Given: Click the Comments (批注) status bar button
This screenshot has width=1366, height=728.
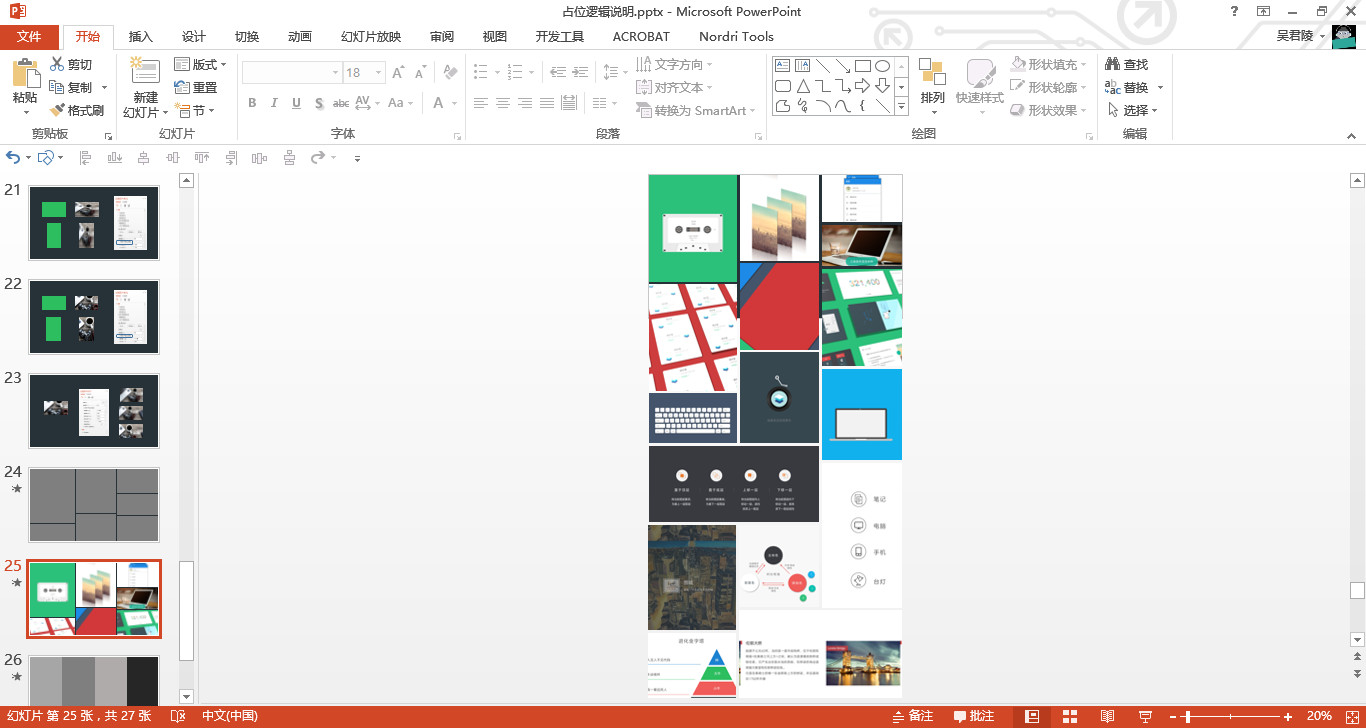Looking at the screenshot, I should pyautogui.click(x=974, y=716).
